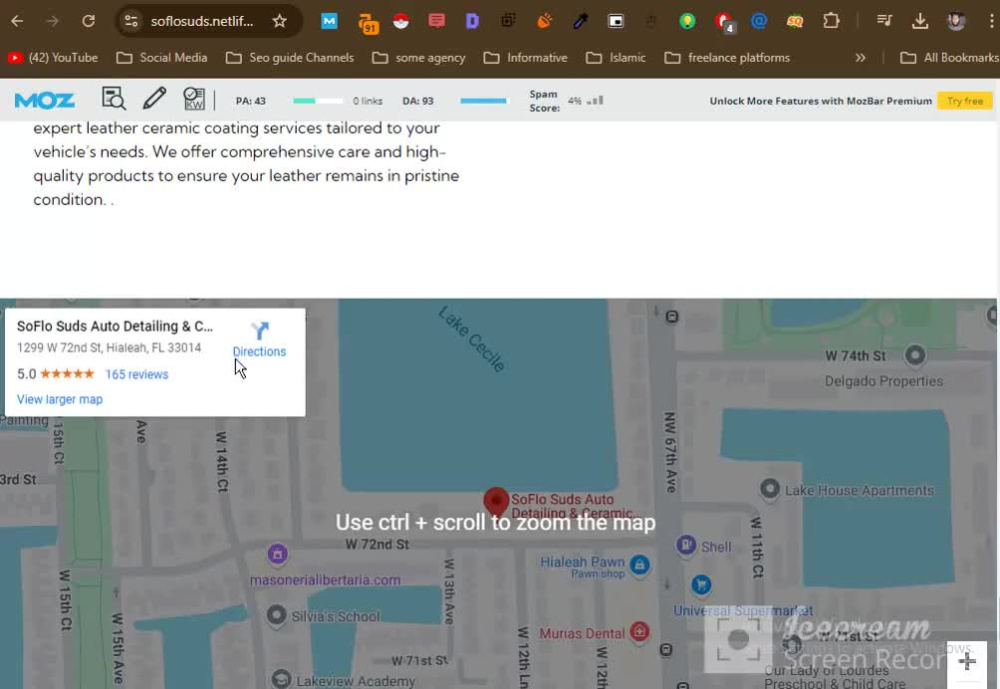Open the 165 reviews link
1000x689 pixels.
click(136, 374)
